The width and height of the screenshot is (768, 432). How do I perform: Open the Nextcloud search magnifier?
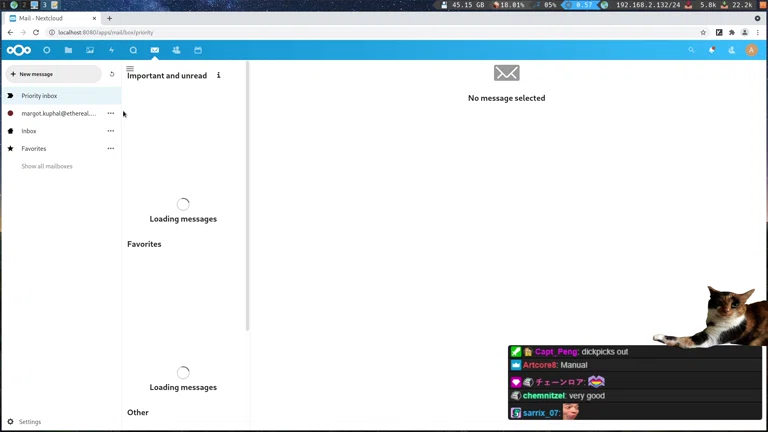click(691, 50)
